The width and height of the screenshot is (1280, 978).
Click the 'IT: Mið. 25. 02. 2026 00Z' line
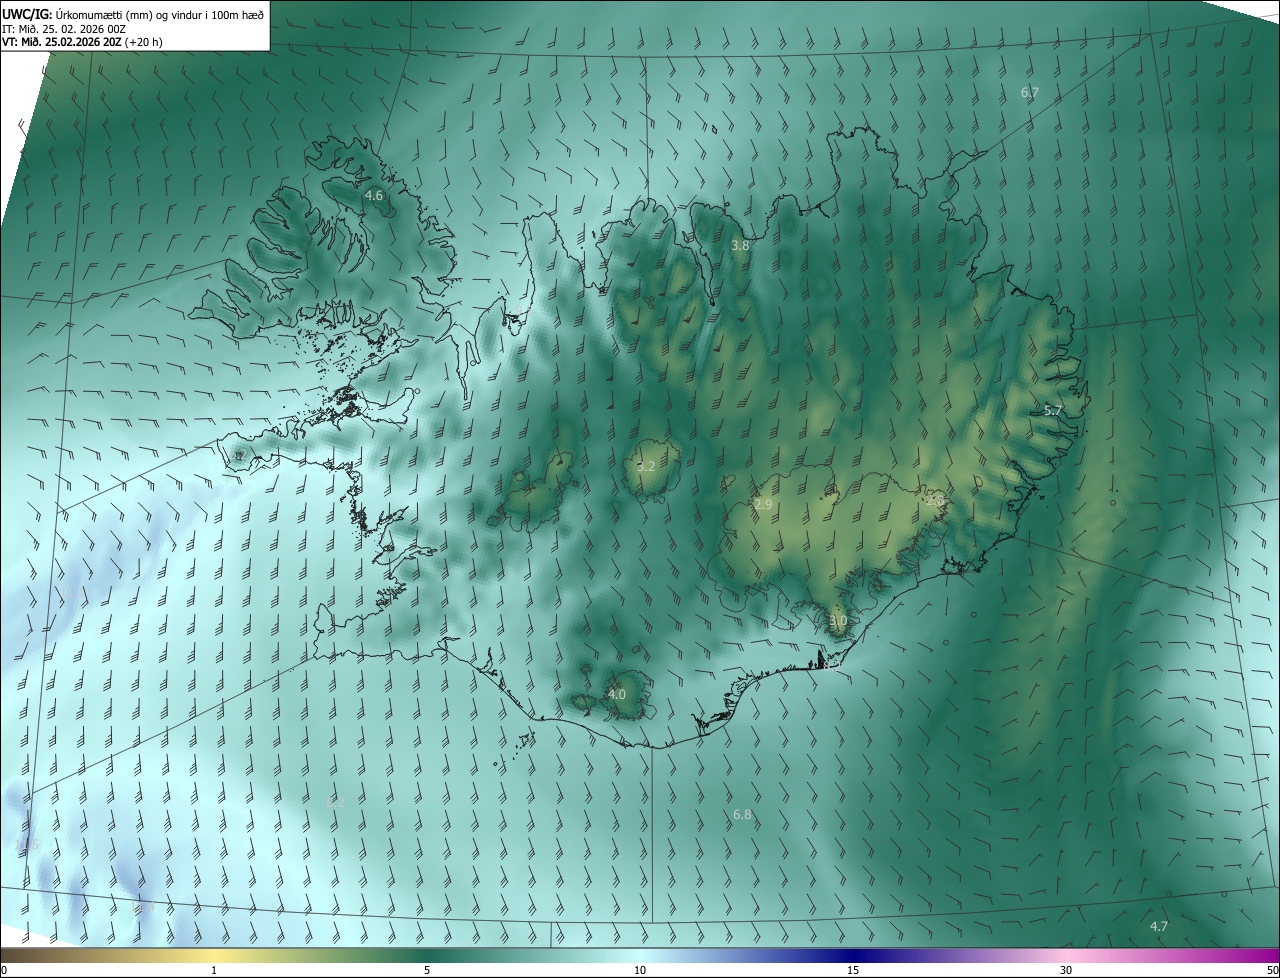click(x=62, y=29)
